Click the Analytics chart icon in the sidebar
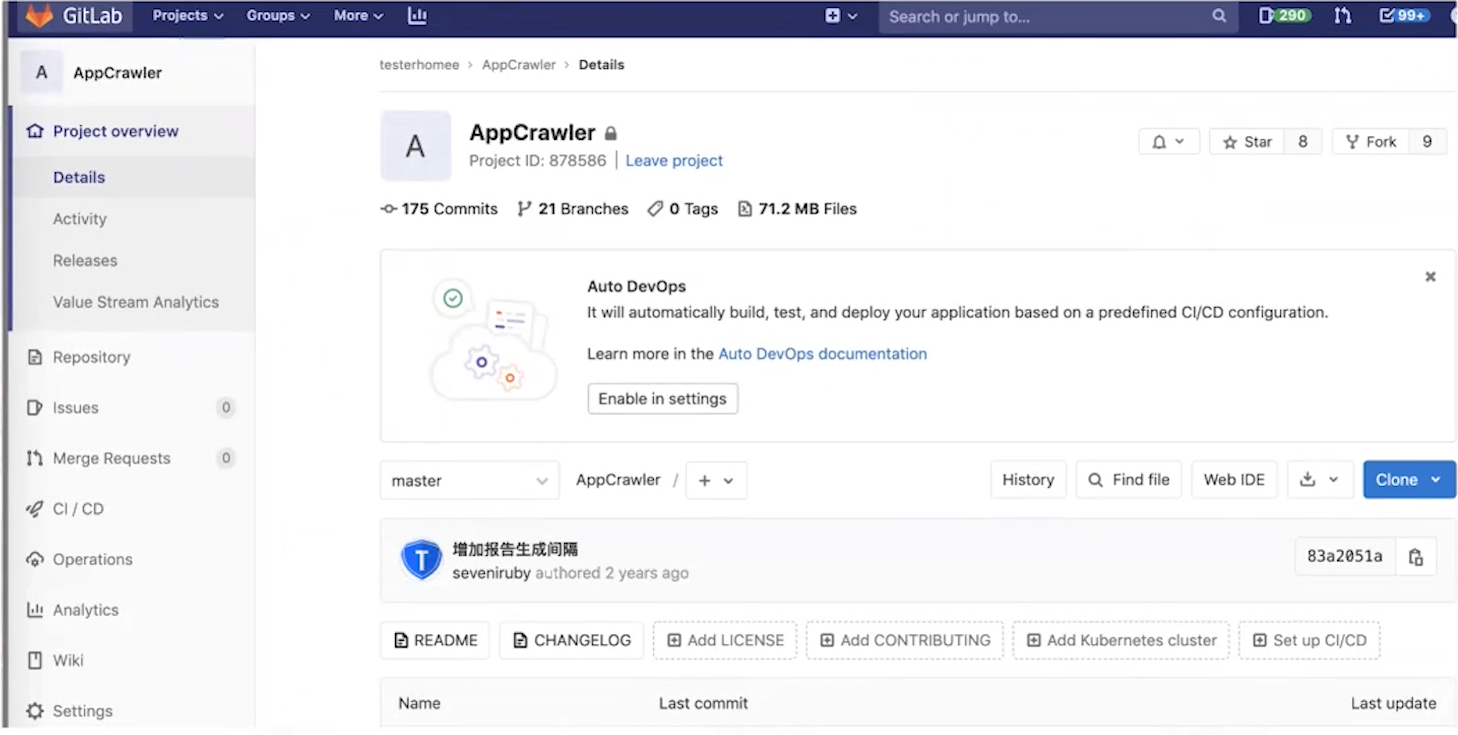1458x735 pixels. point(35,610)
